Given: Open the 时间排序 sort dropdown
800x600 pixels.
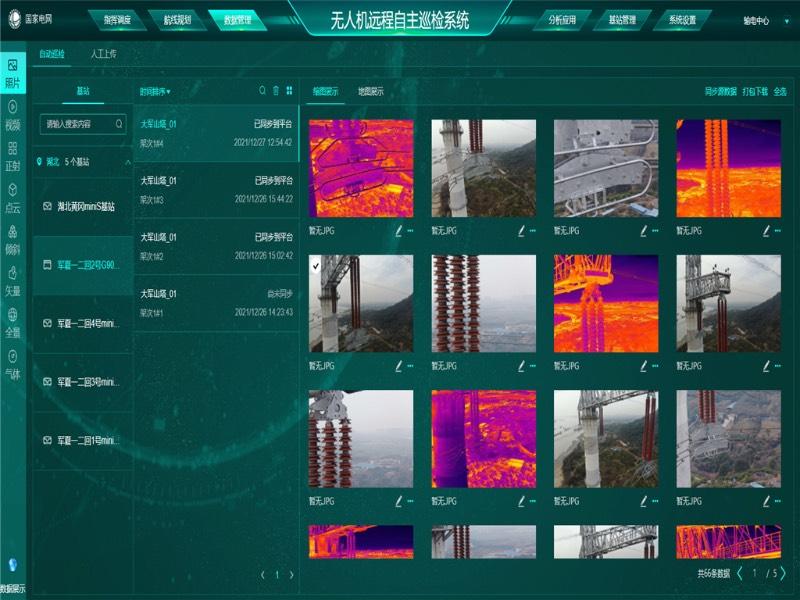Looking at the screenshot, I should tap(155, 92).
